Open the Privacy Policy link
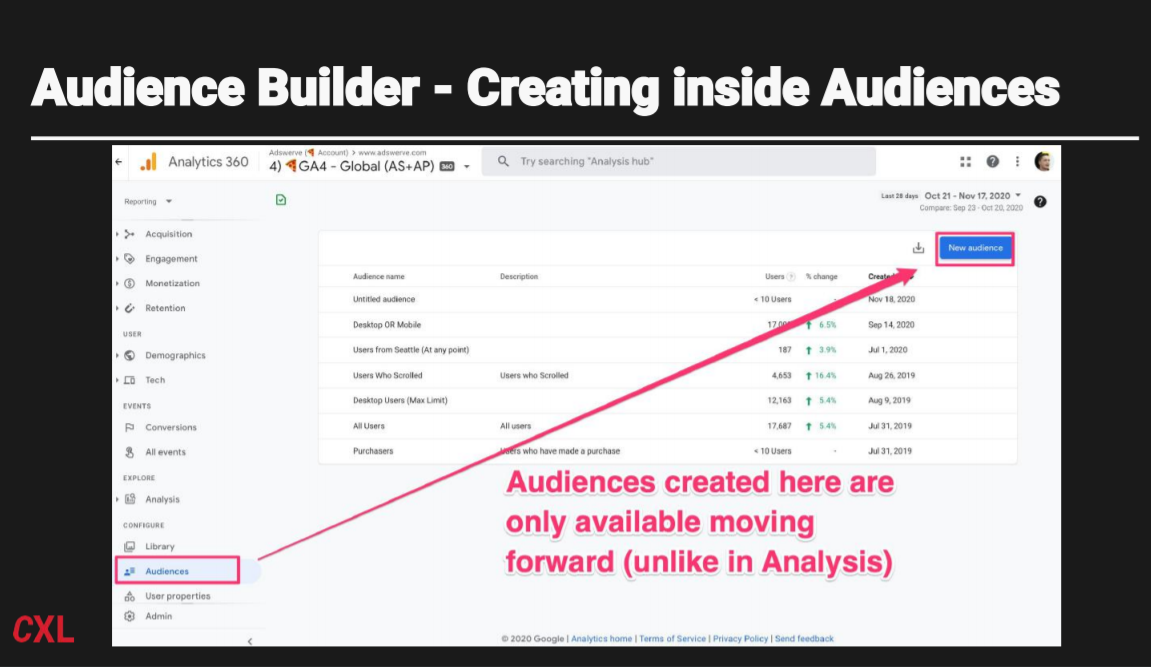 tap(739, 637)
